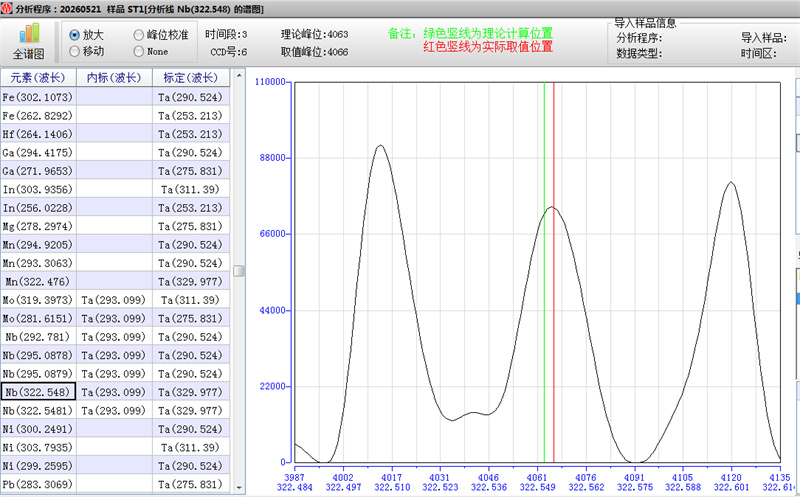Select the Mn(322.476) element
The width and height of the screenshot is (800, 497).
pyautogui.click(x=38, y=281)
